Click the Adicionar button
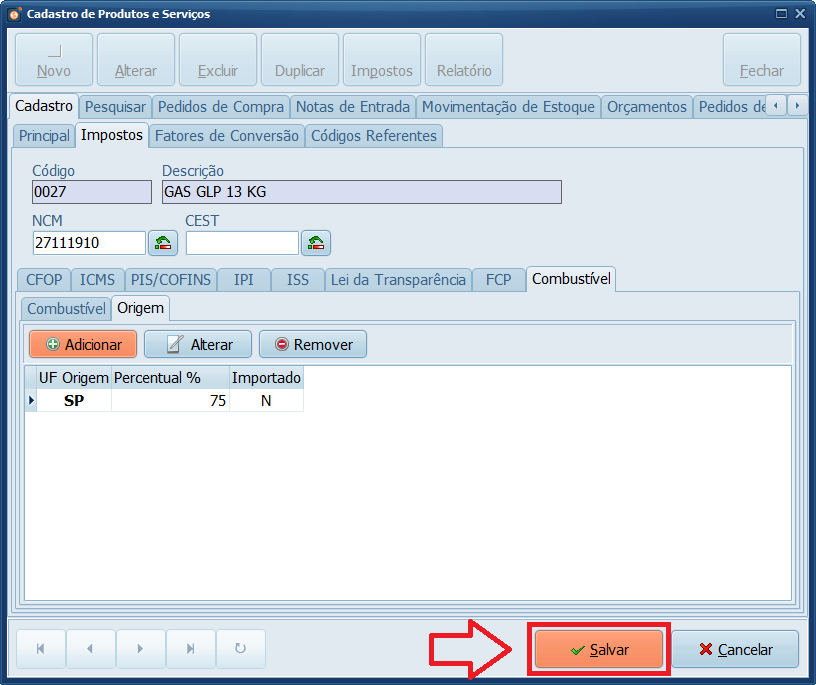Screen dimensions: 816x685 (83, 345)
